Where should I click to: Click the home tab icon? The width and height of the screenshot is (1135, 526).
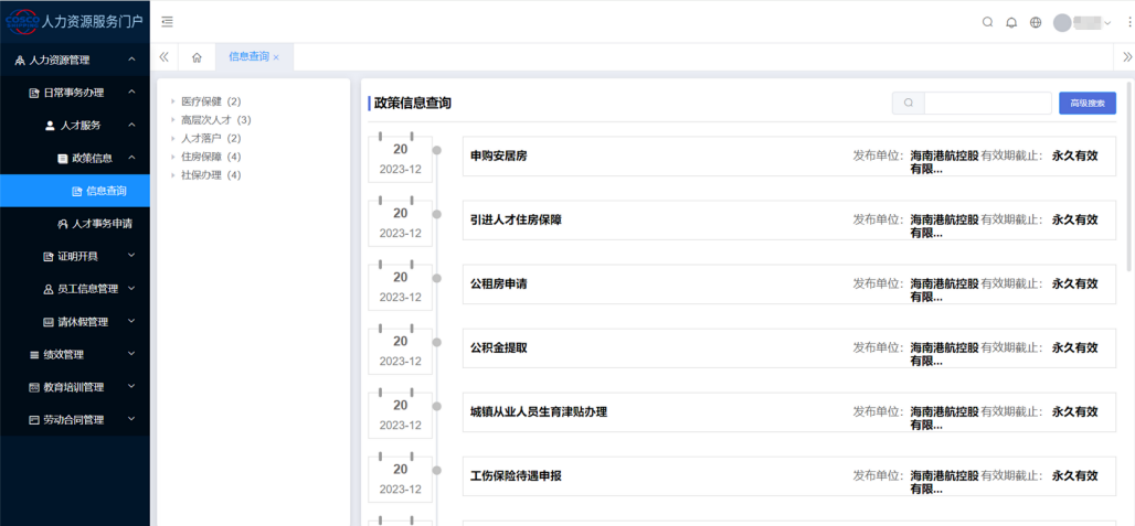click(x=196, y=57)
